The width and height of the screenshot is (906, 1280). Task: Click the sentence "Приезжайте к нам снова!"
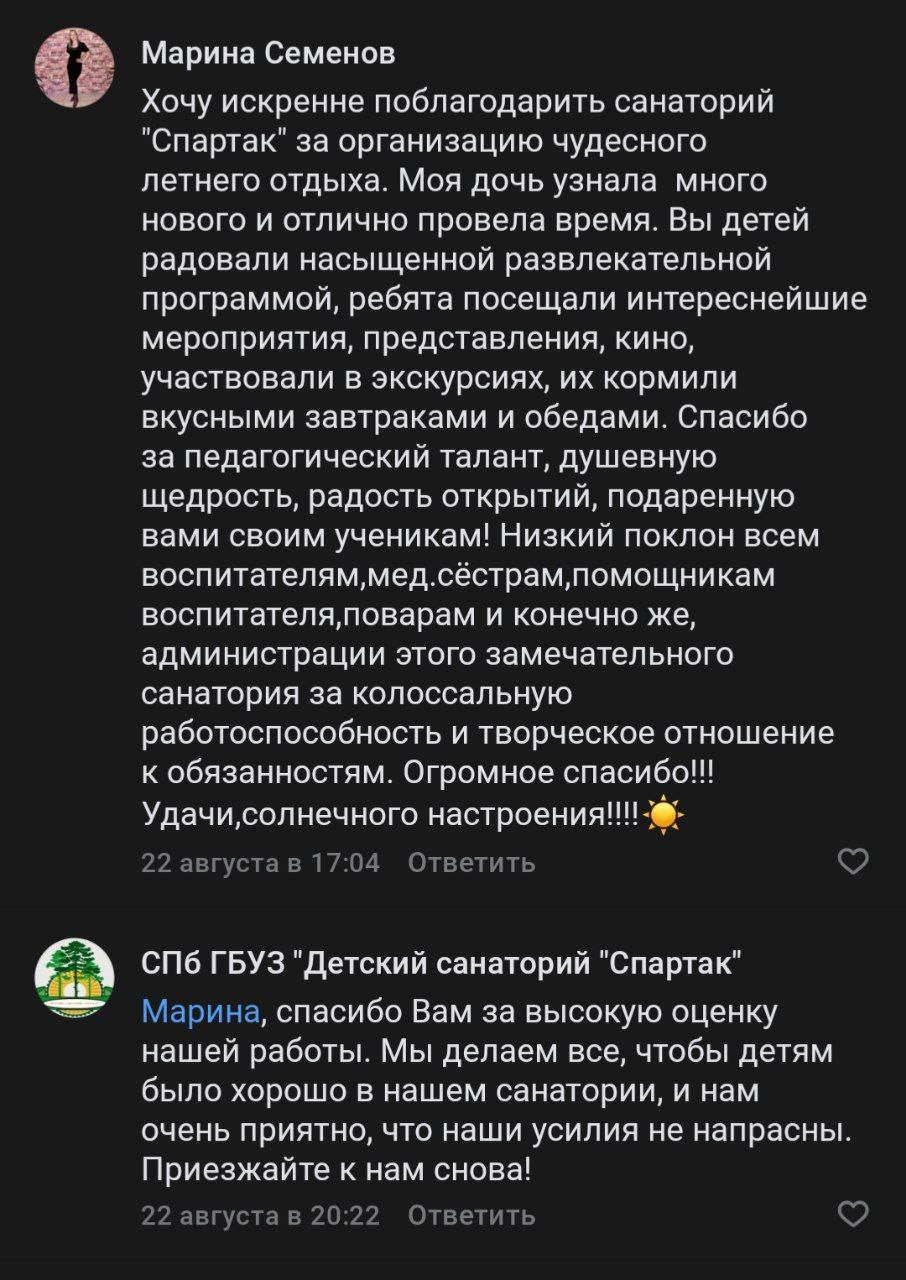tap(336, 1169)
